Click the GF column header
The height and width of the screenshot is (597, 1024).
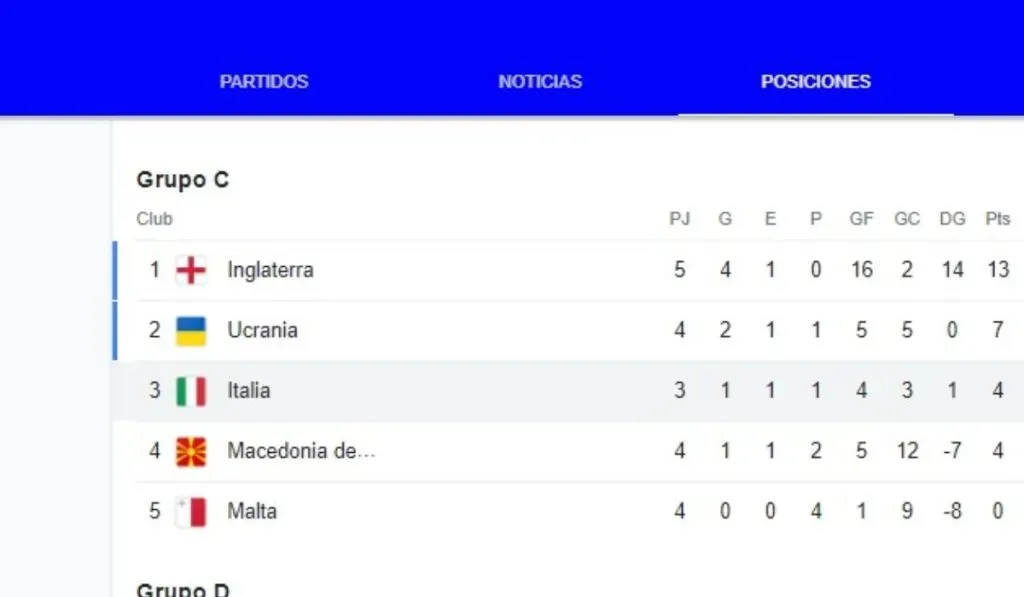(x=861, y=219)
